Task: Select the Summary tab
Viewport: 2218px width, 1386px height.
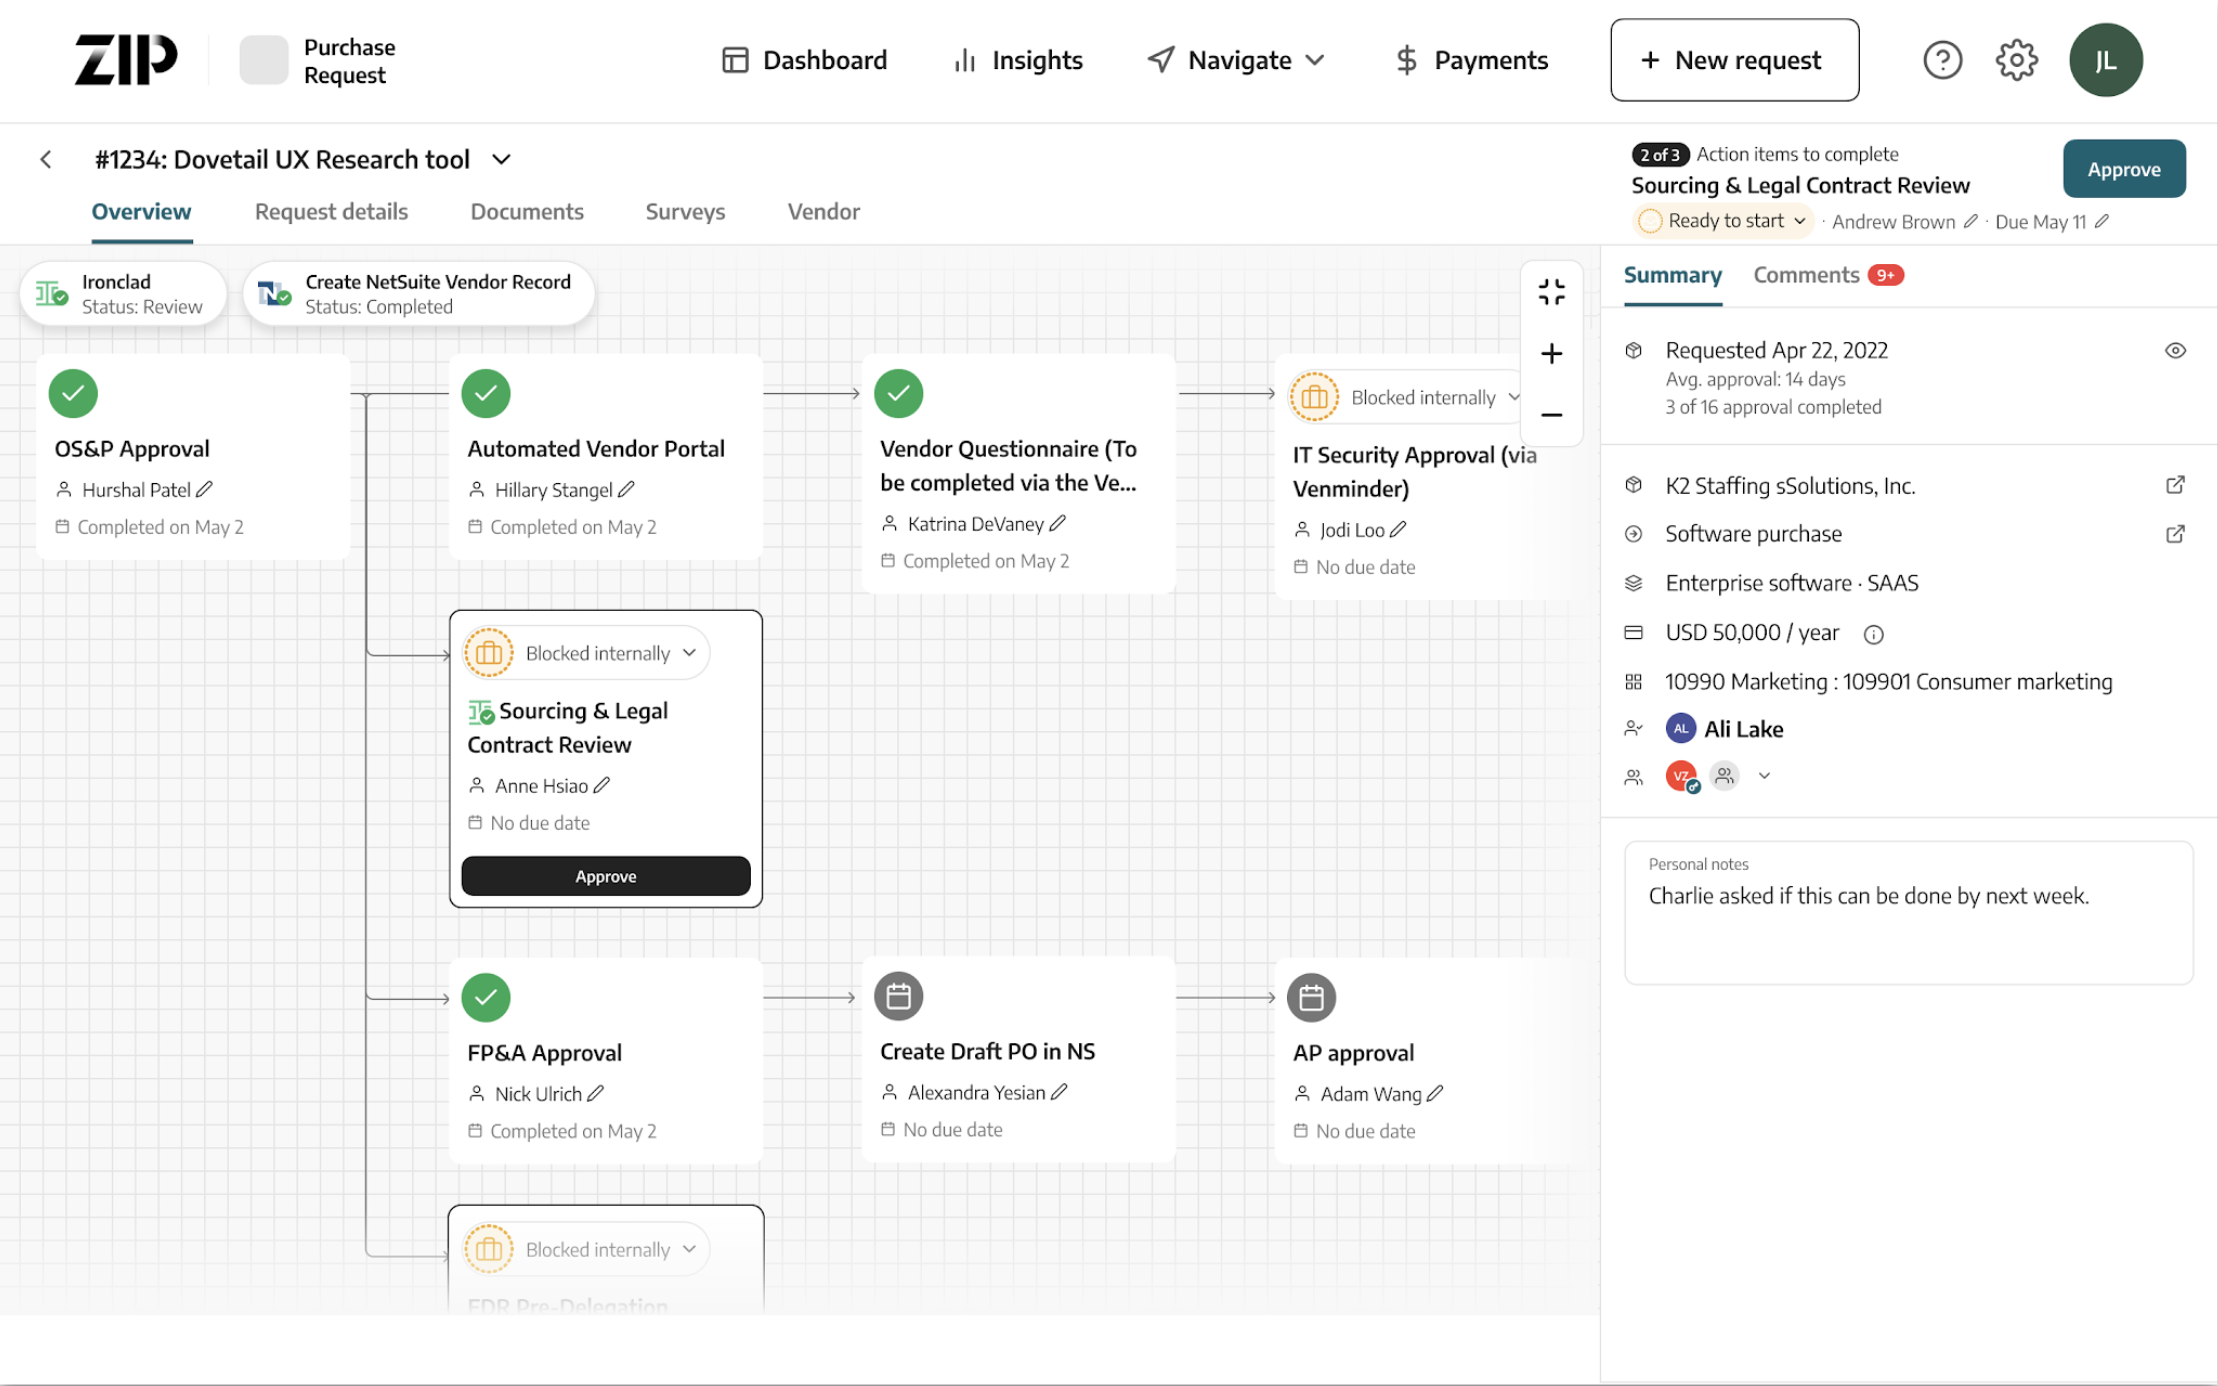Action: tap(1672, 275)
